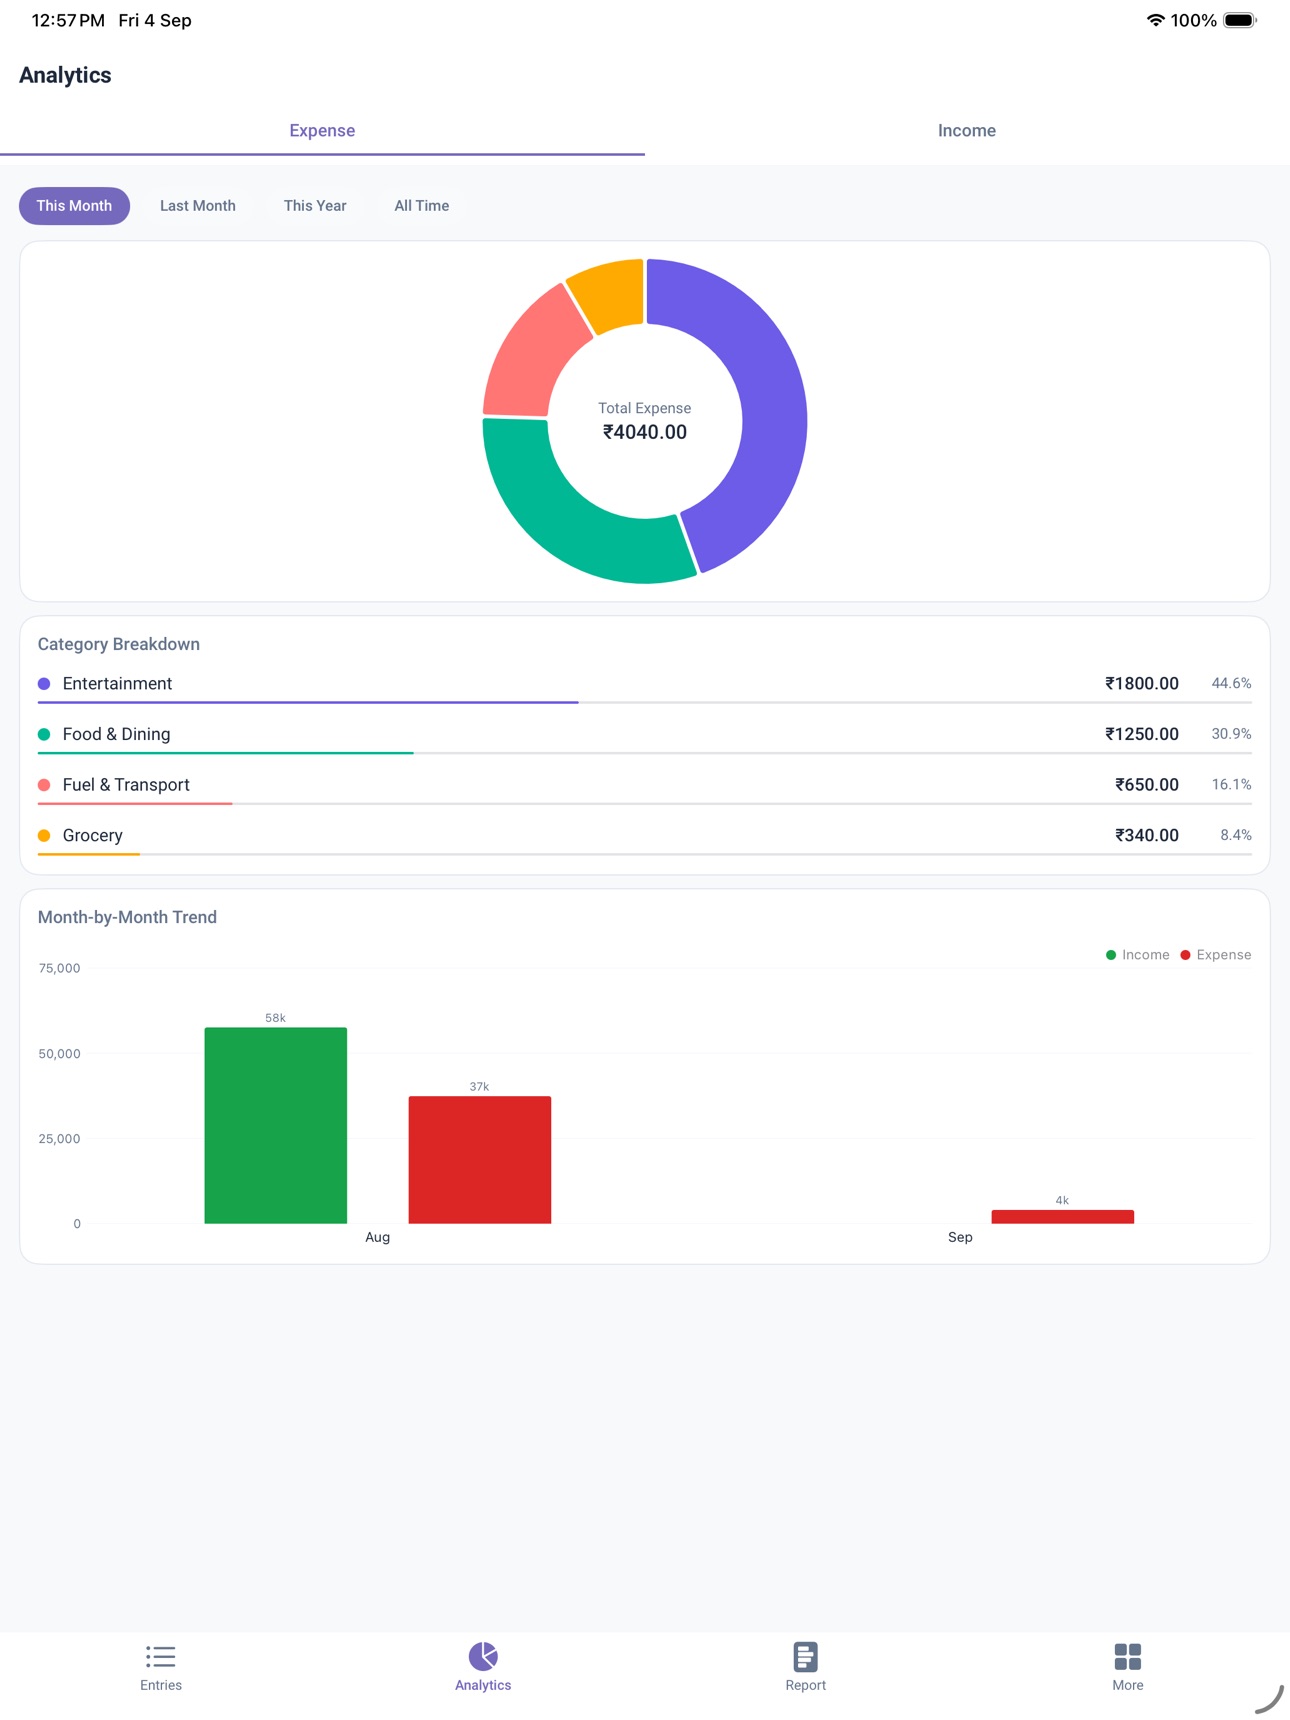Tap the Analytics pie chart icon
The image size is (1290, 1720).
pos(483,1657)
